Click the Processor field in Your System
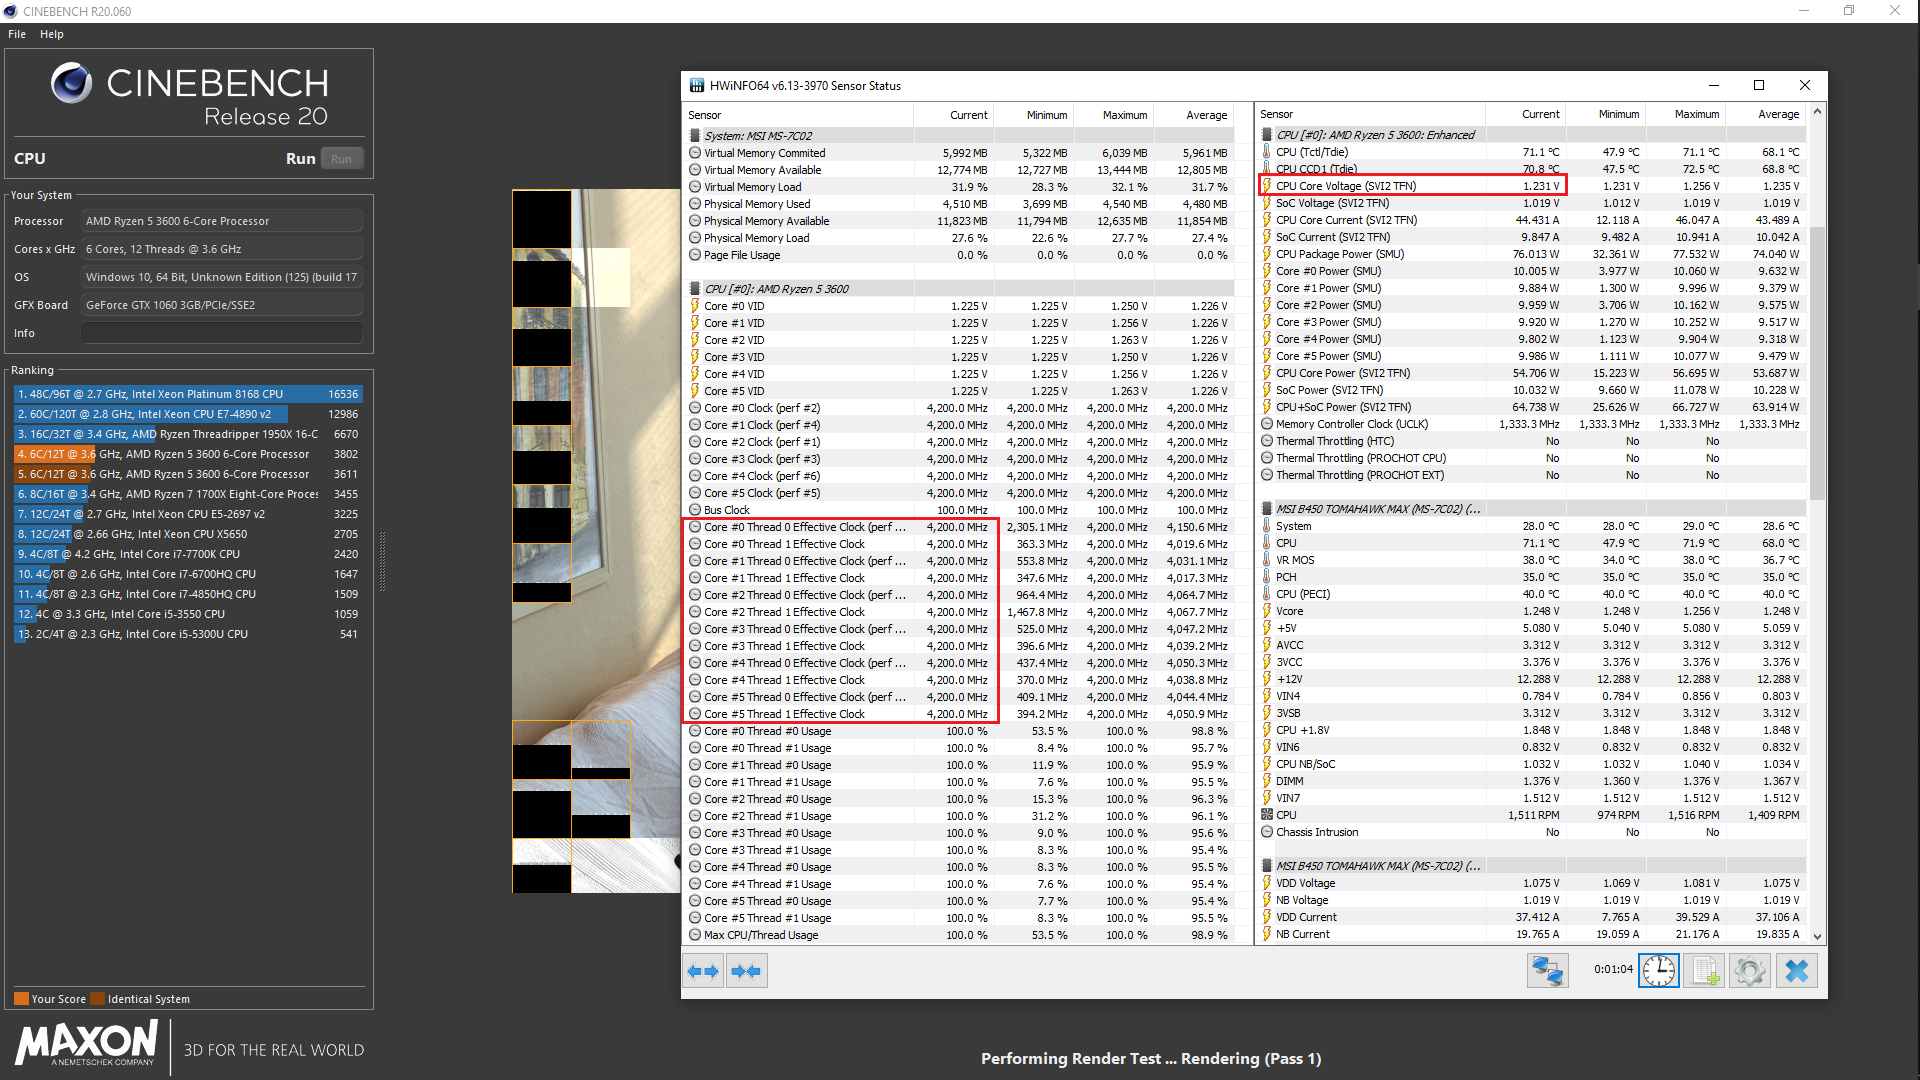Image resolution: width=1920 pixels, height=1080 pixels. click(x=222, y=221)
